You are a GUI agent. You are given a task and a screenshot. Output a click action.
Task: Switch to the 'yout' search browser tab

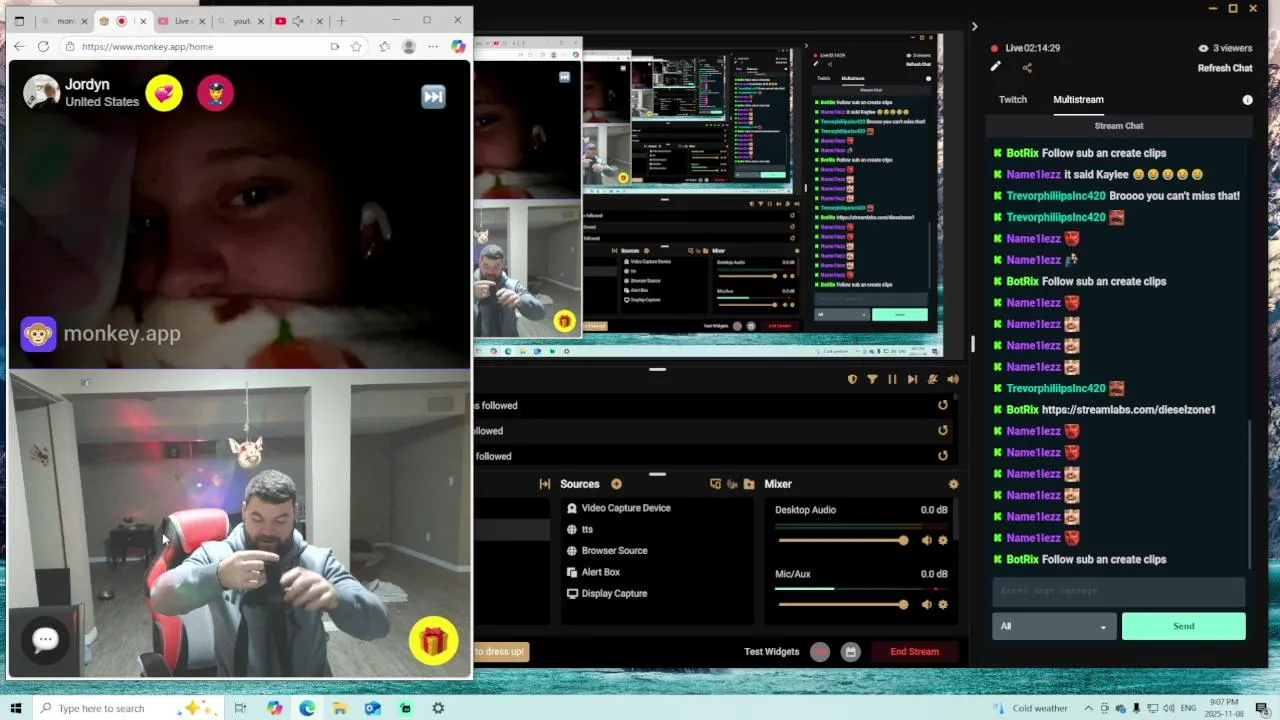(x=240, y=21)
